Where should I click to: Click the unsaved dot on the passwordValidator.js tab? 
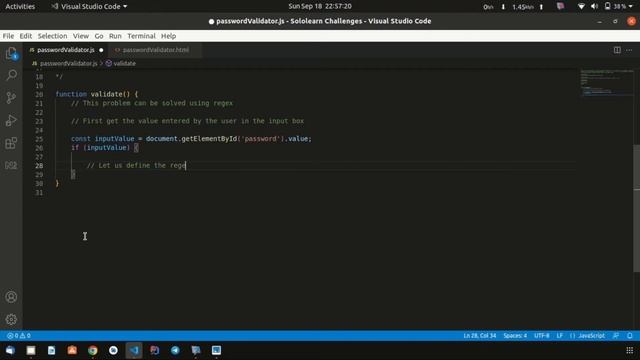[x=101, y=50]
